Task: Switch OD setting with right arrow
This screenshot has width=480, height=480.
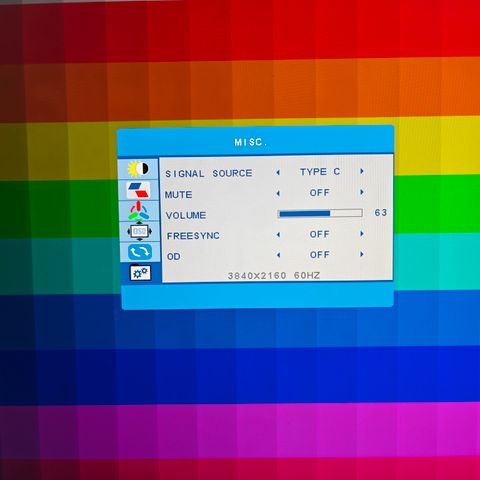Action: 362,254
